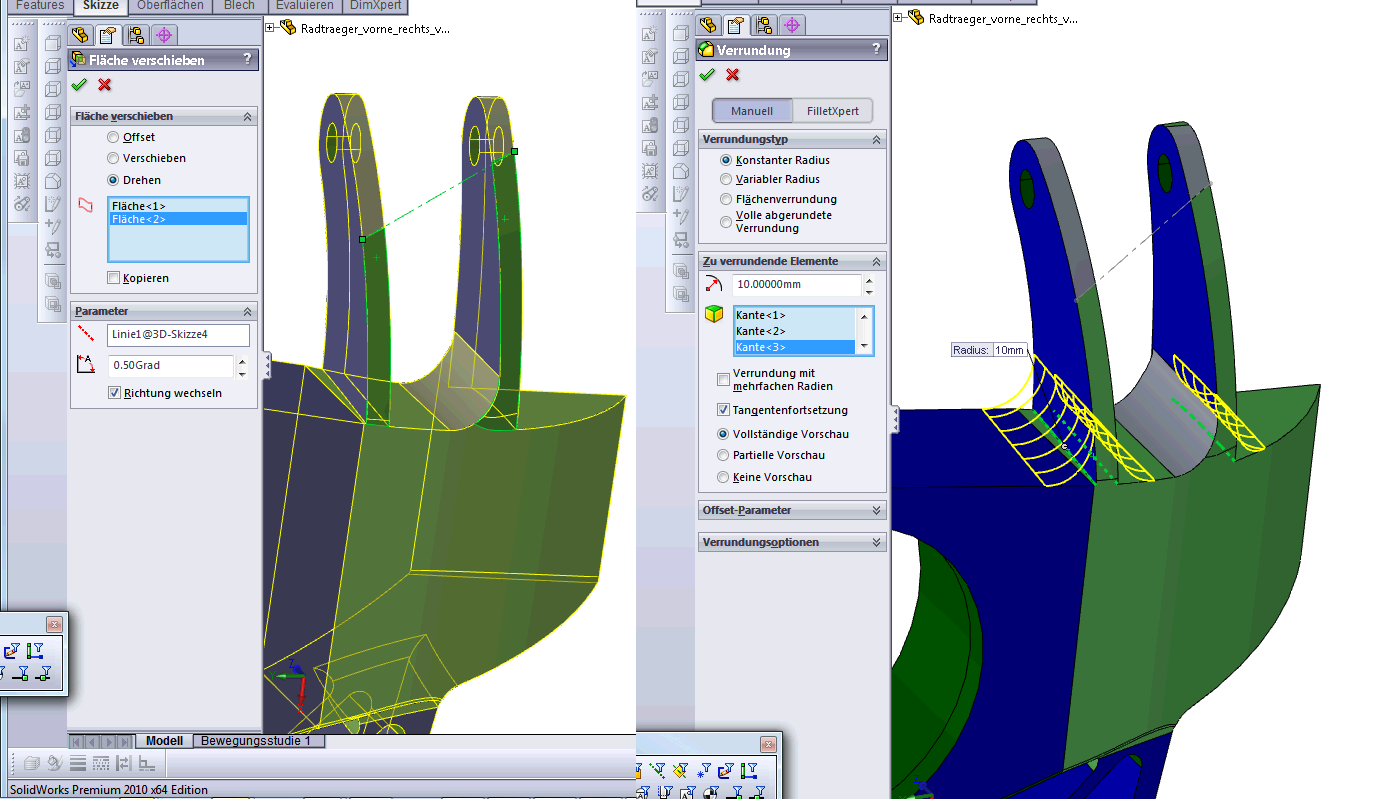Select Fläche<1> in the face list

178,206
